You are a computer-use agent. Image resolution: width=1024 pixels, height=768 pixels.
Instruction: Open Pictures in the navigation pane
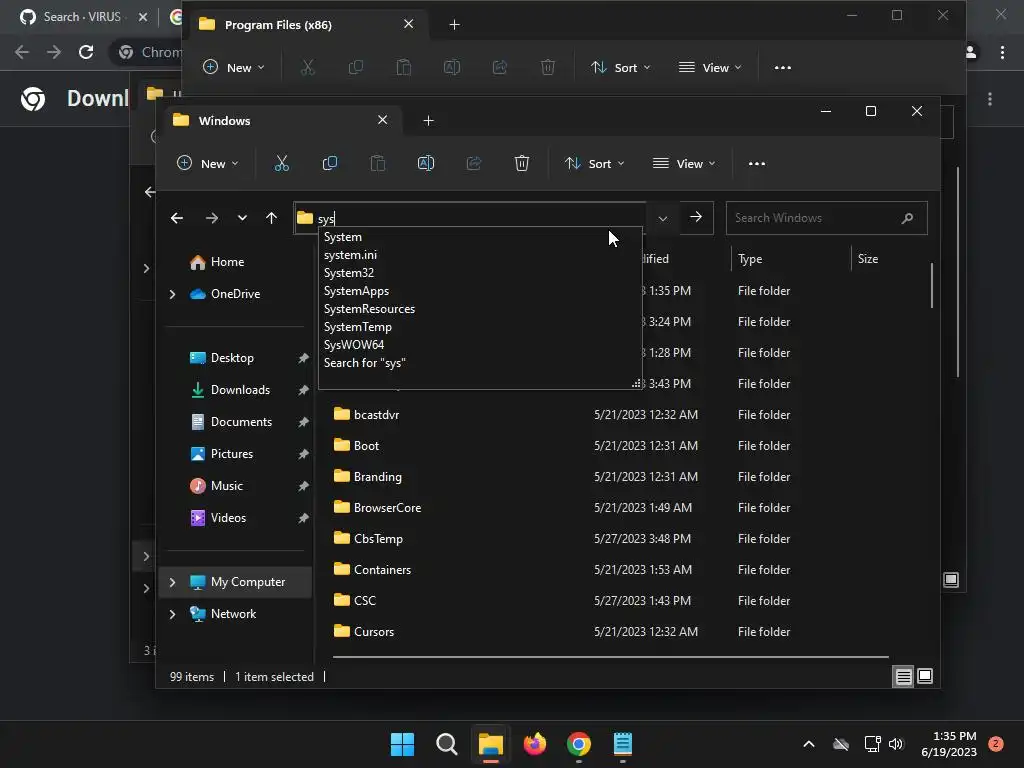pyautogui.click(x=232, y=454)
